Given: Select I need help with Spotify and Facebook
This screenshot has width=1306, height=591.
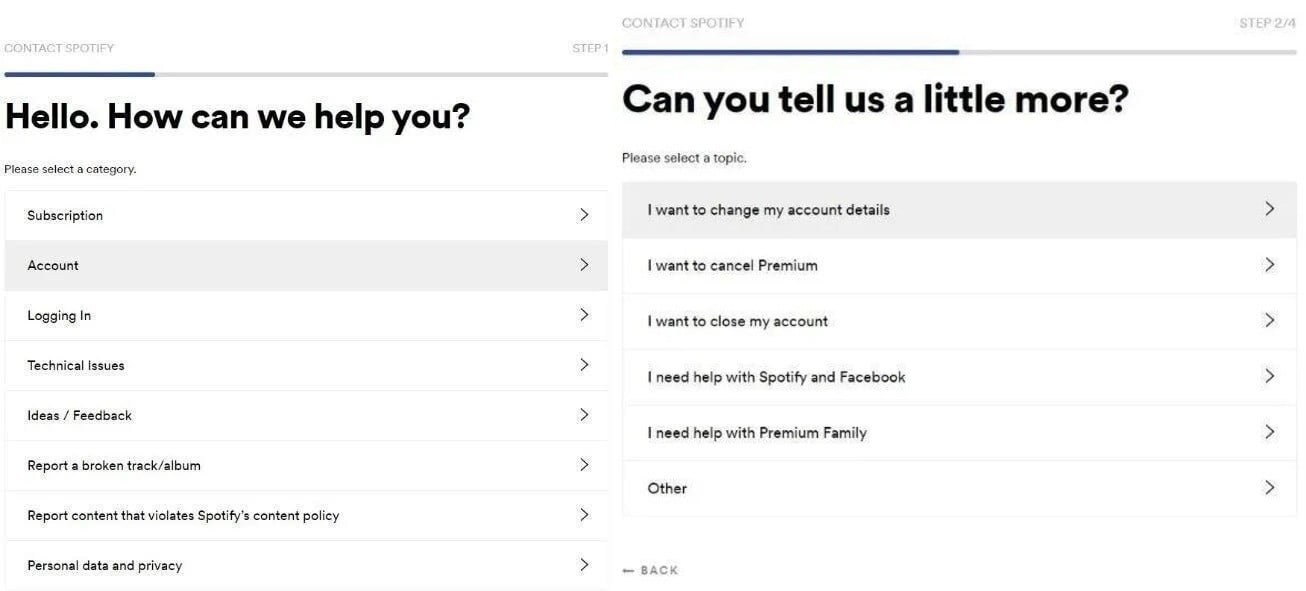Looking at the screenshot, I should point(776,377).
